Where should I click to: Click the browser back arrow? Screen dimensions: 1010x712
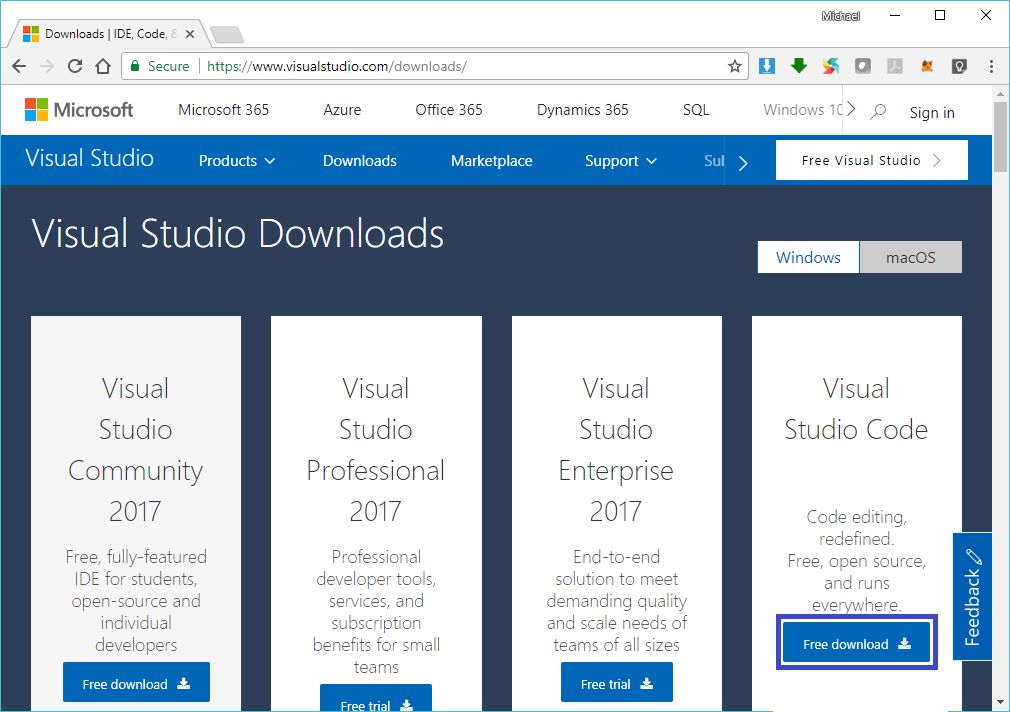coord(19,66)
